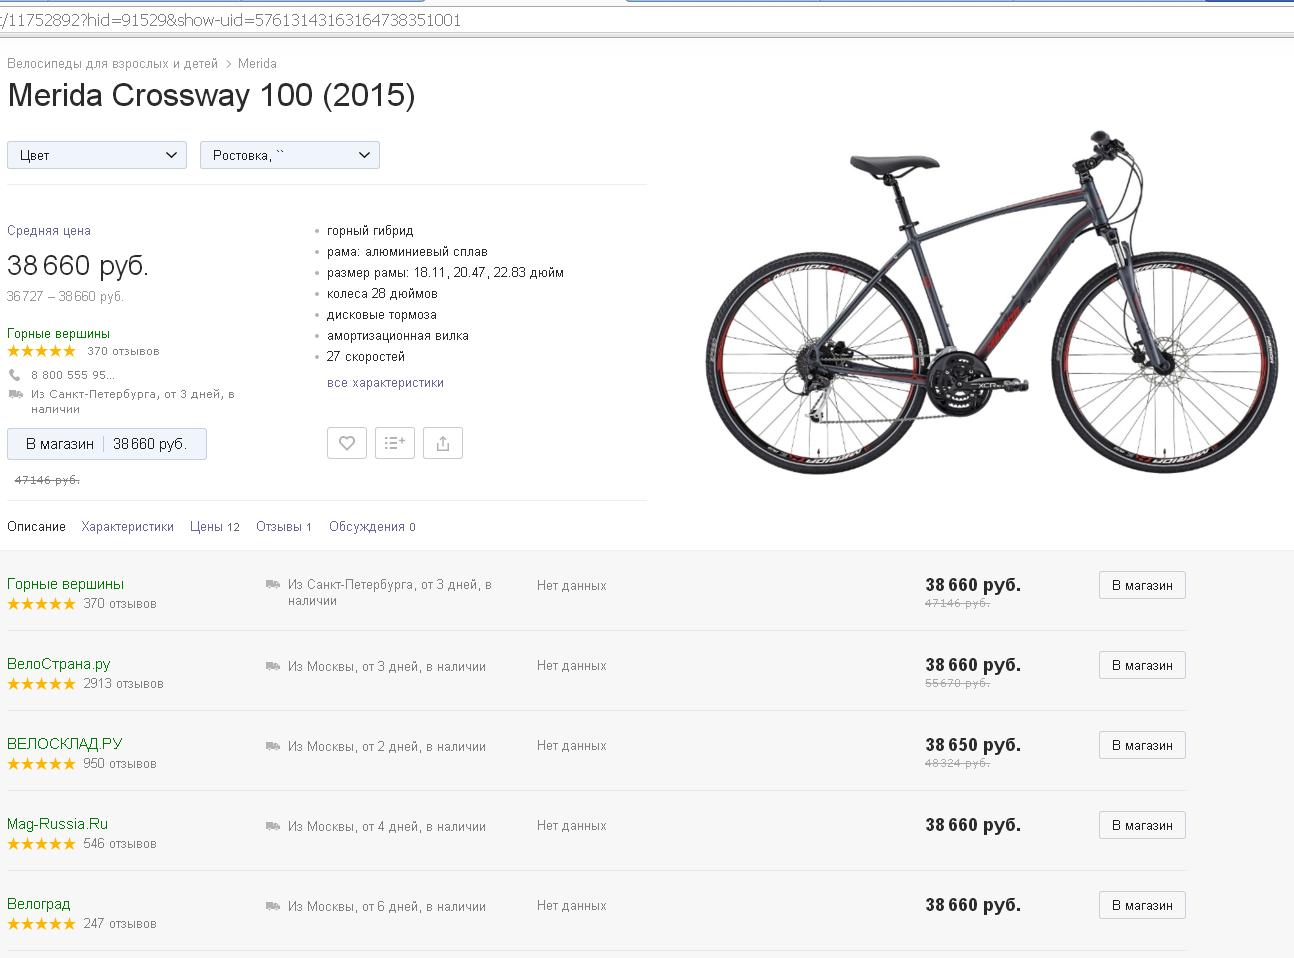Screen dimensions: 1294x958
Task: Click star rating of Mag-Russia.Ru
Action: point(41,844)
